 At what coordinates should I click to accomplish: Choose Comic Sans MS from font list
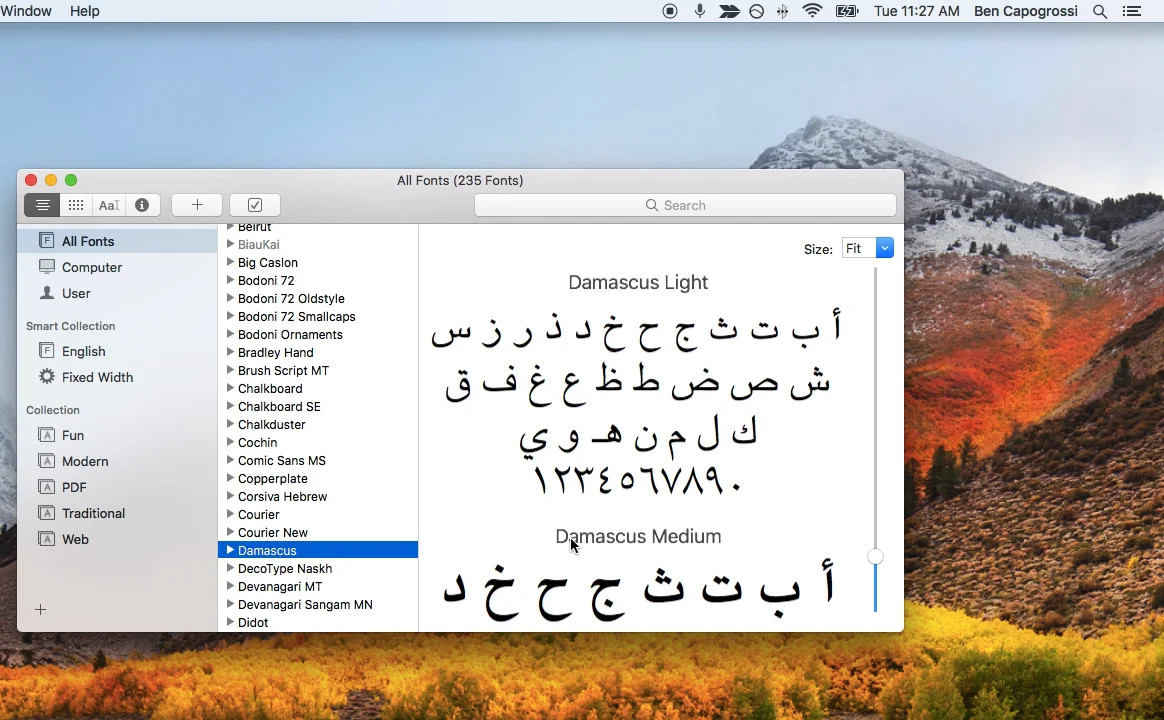point(282,460)
